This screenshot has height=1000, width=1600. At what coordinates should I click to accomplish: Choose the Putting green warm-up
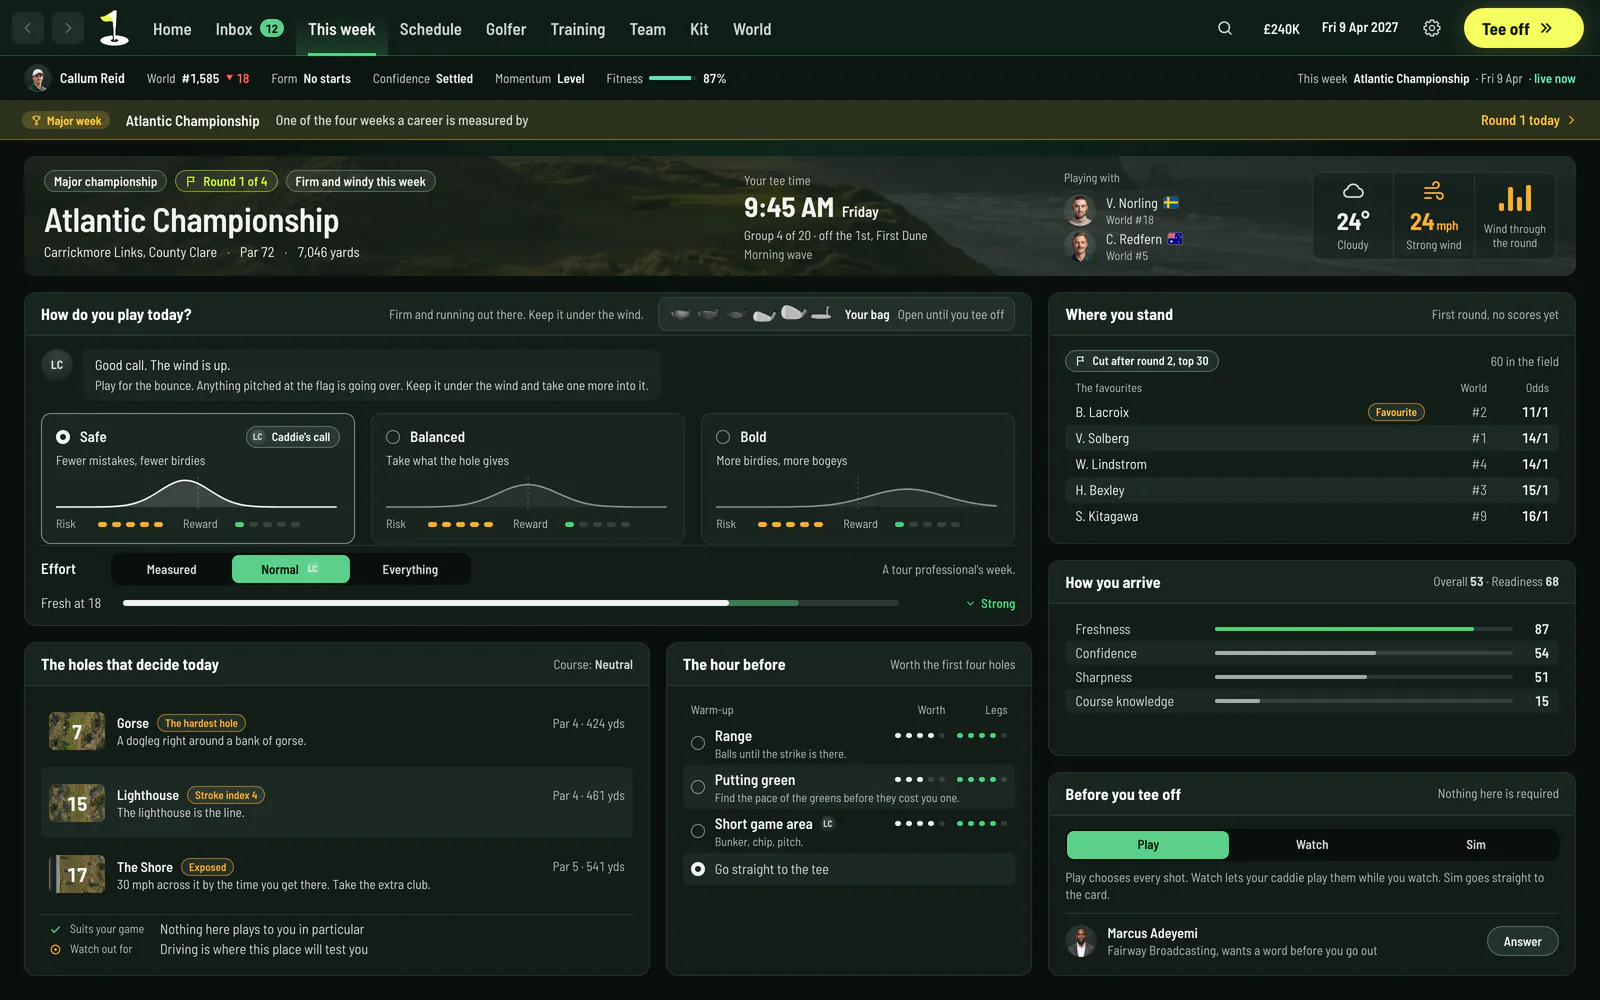click(x=849, y=787)
